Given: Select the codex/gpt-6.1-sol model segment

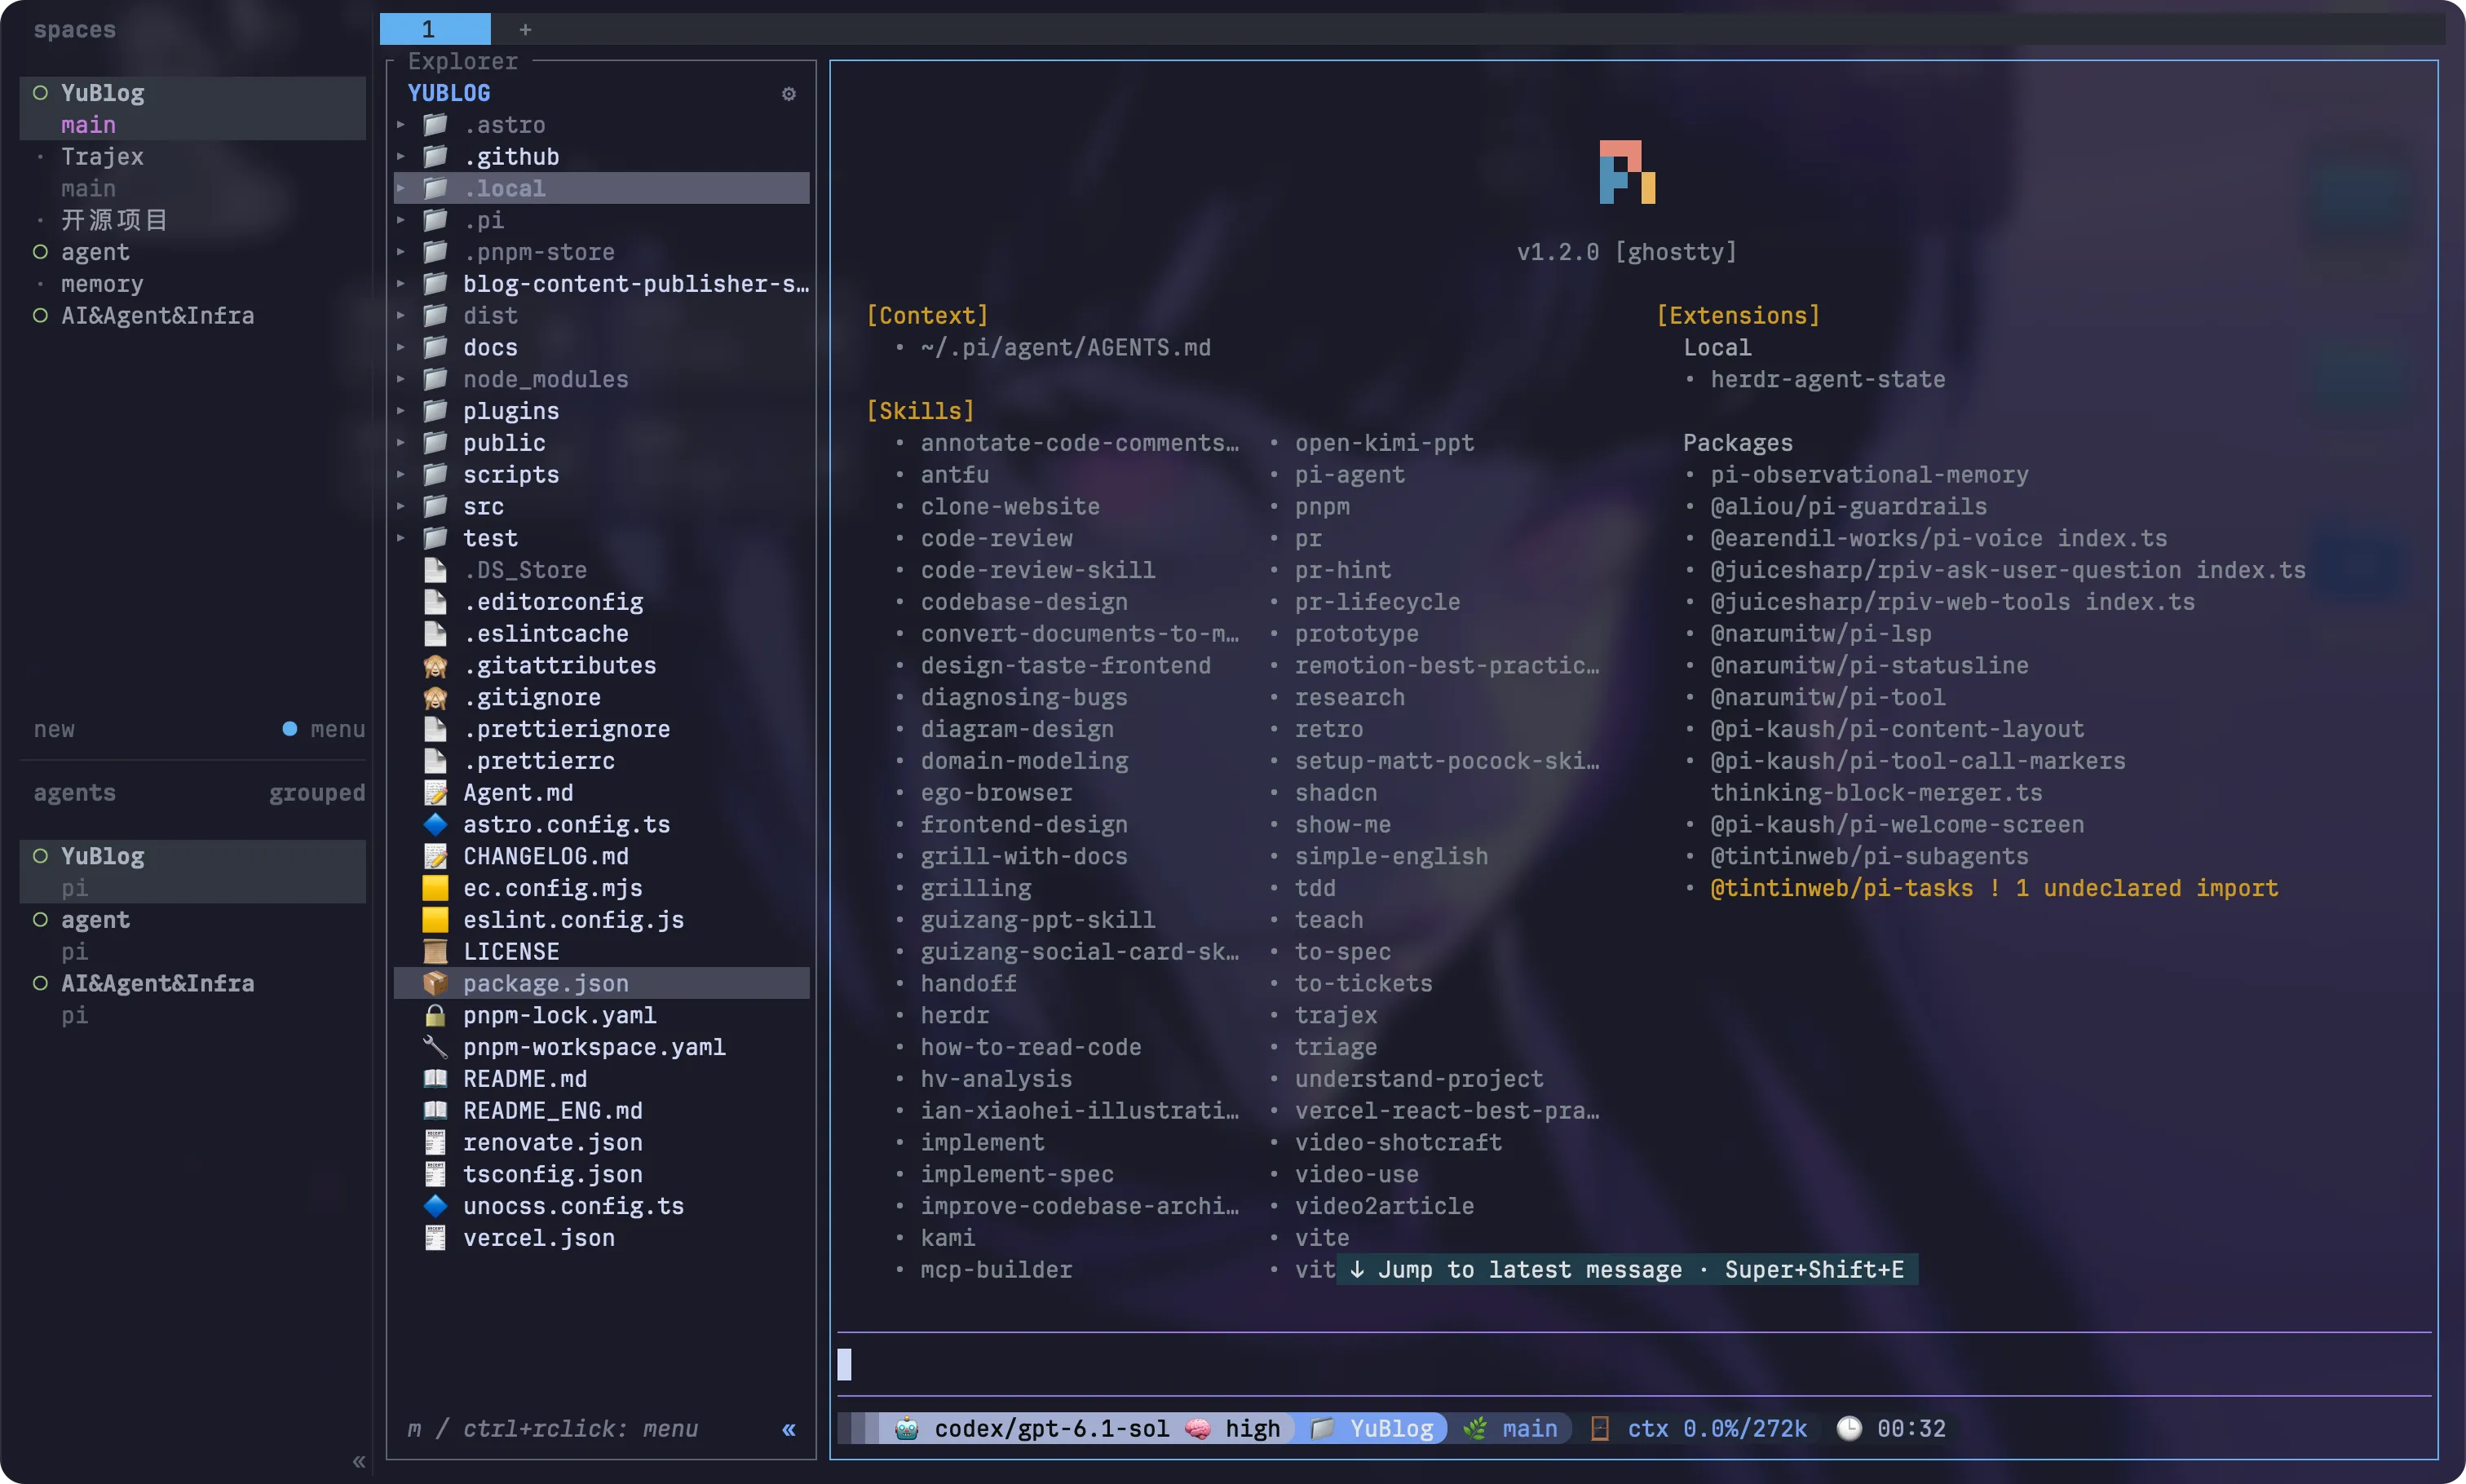Looking at the screenshot, I should coord(1051,1428).
